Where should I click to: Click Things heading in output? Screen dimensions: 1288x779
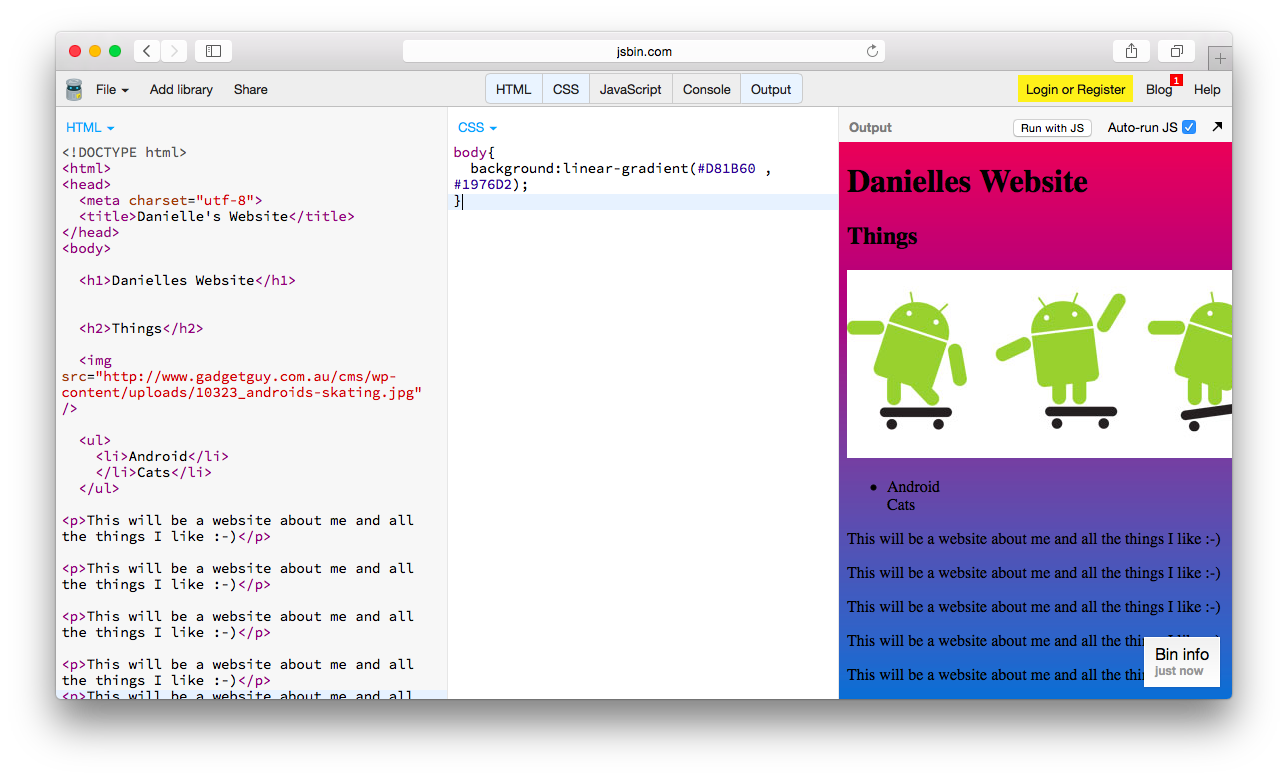click(882, 236)
